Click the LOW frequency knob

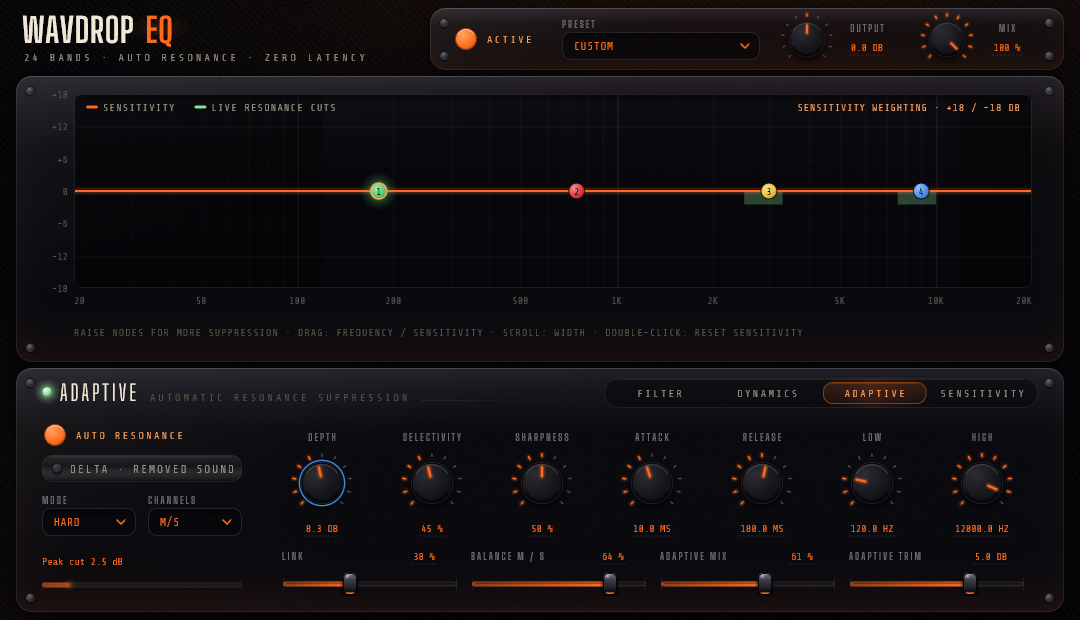click(x=872, y=483)
